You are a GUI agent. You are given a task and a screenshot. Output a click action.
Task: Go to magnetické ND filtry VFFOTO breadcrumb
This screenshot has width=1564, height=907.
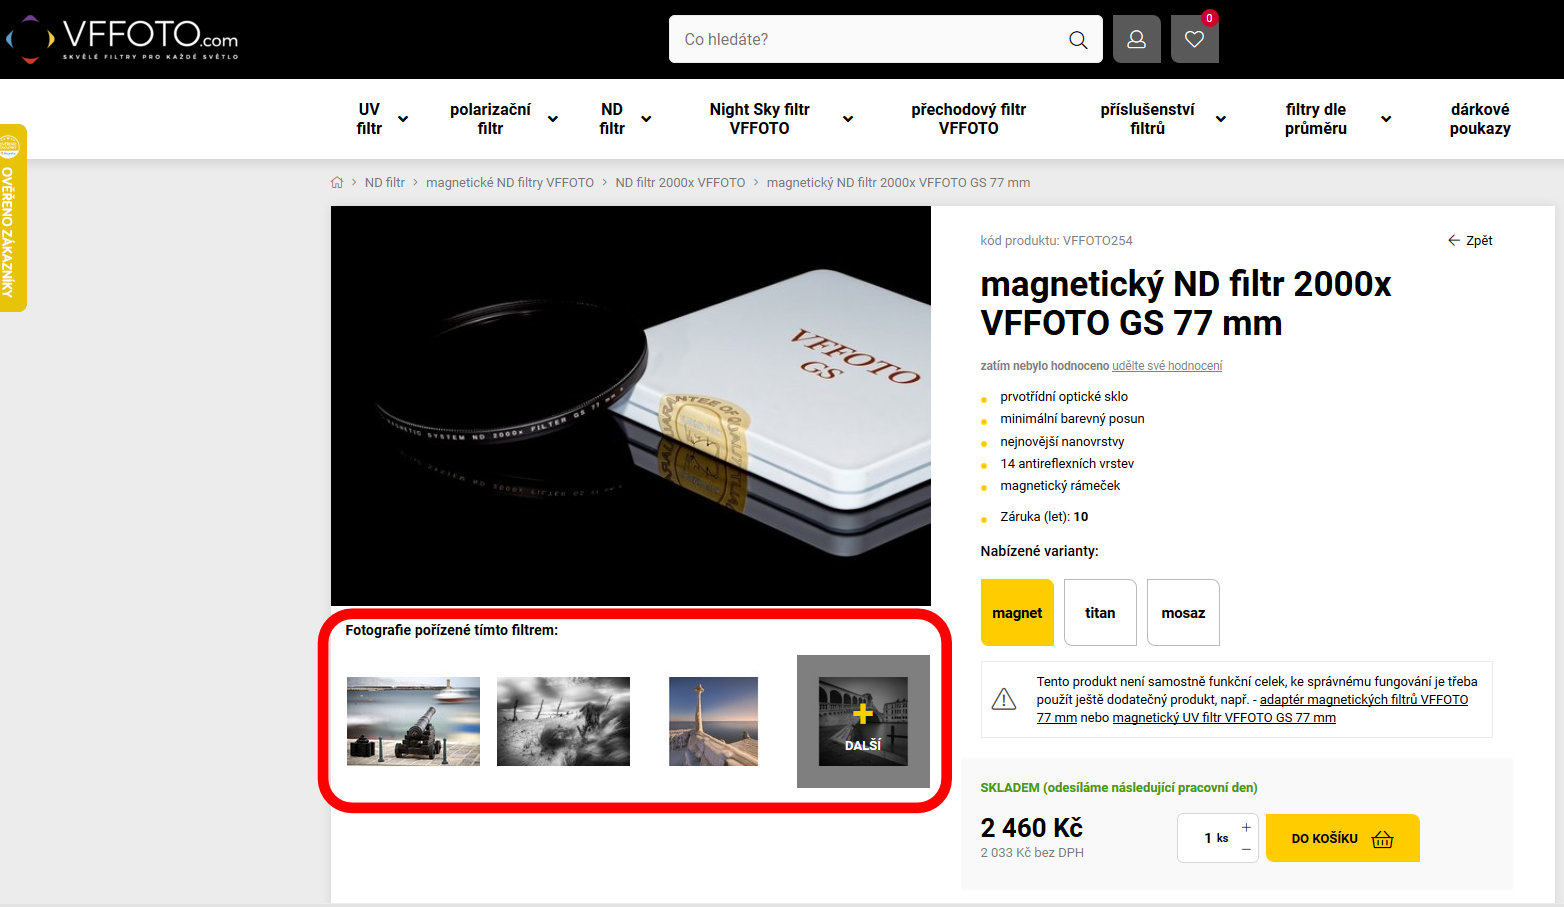(510, 183)
